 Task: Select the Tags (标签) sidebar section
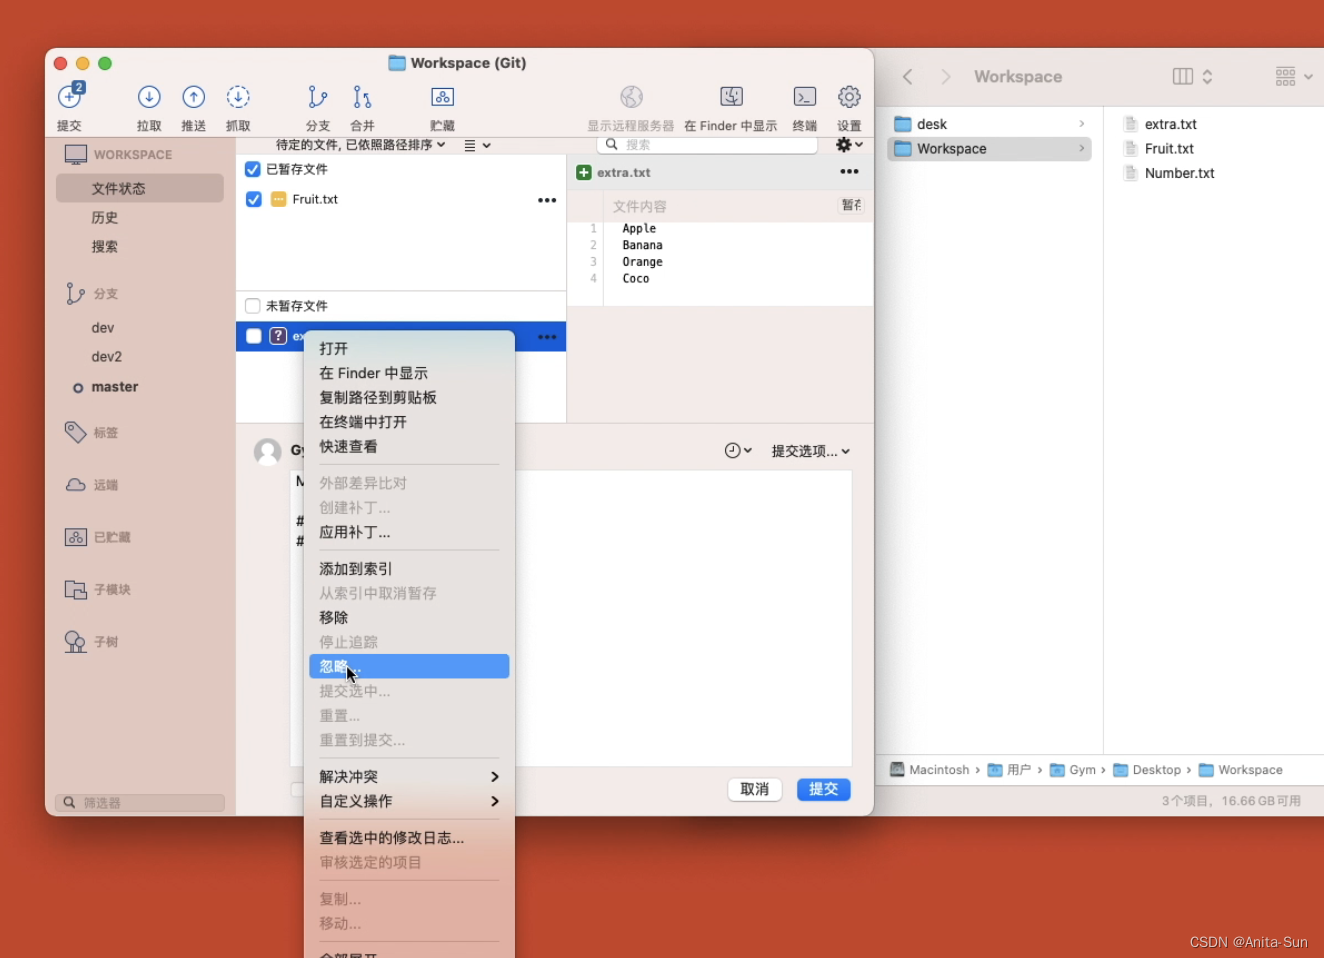tap(92, 432)
